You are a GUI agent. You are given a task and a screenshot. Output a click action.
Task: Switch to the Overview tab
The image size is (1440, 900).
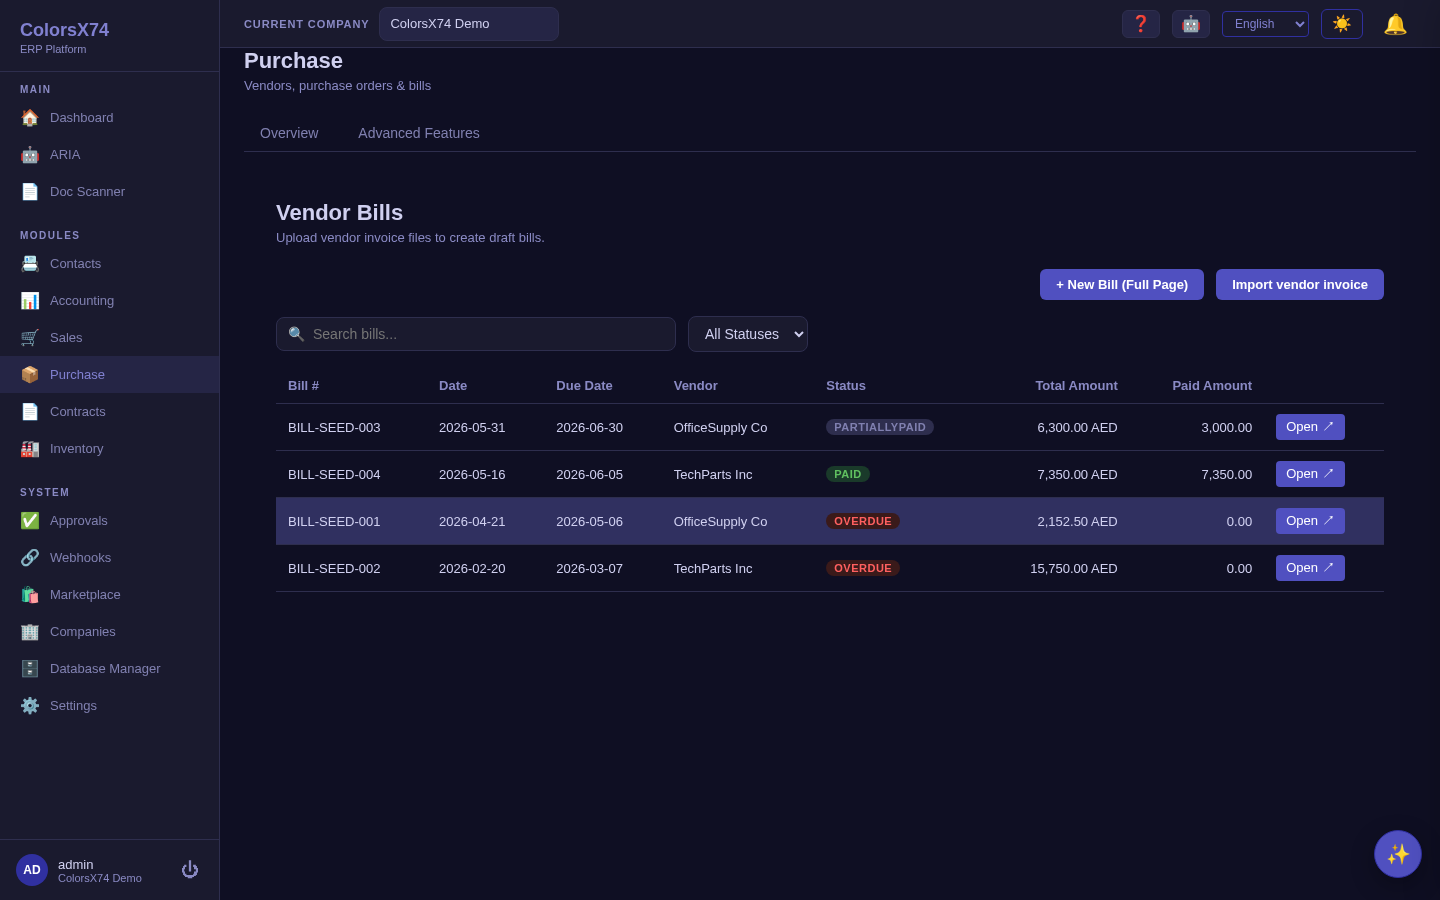(289, 133)
